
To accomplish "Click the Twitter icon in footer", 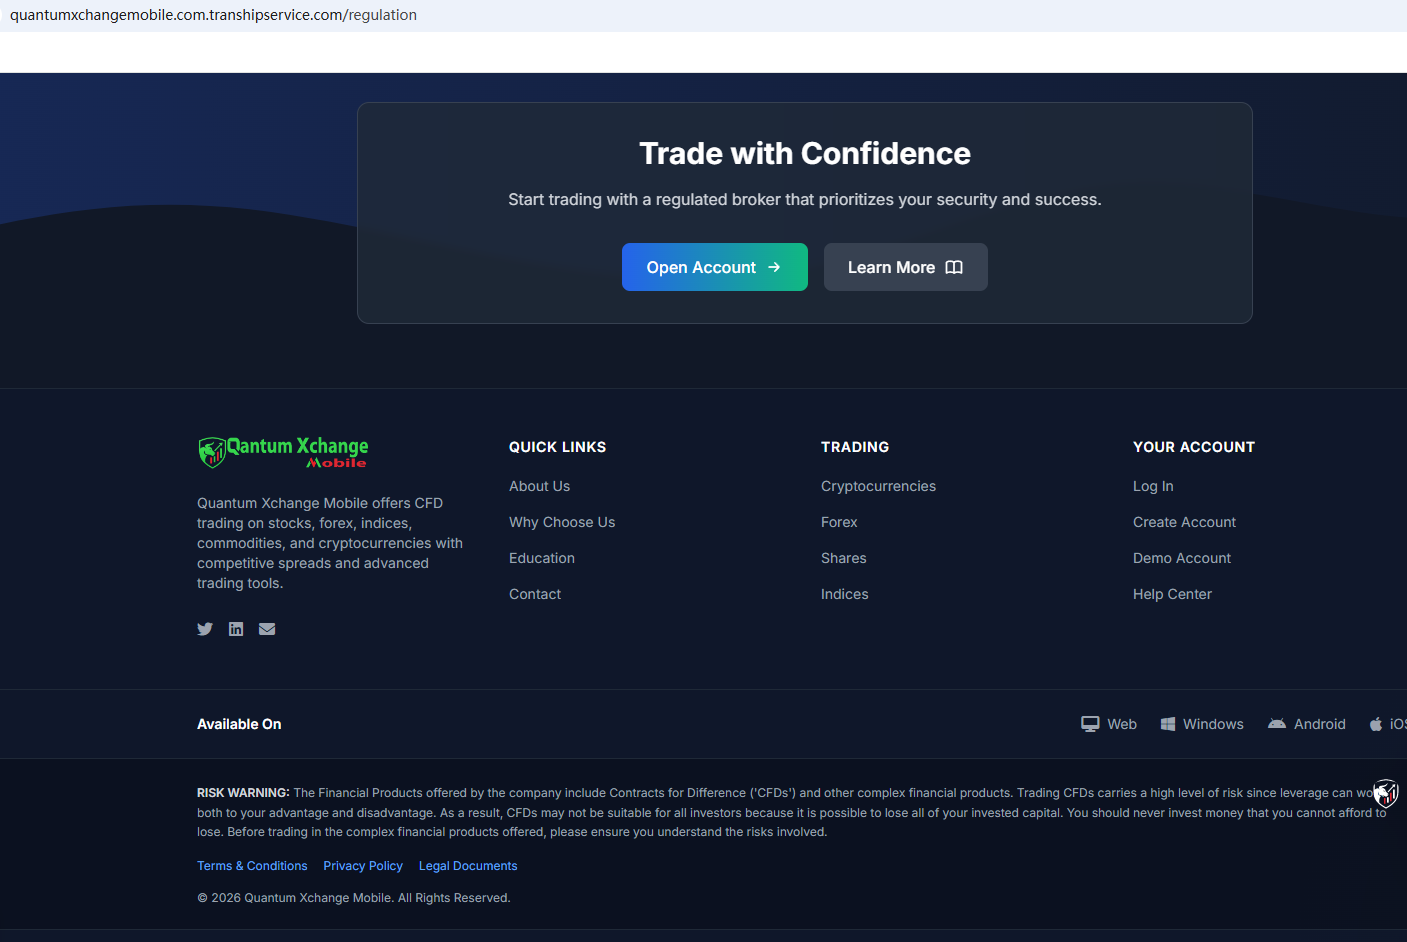I will 205,629.
